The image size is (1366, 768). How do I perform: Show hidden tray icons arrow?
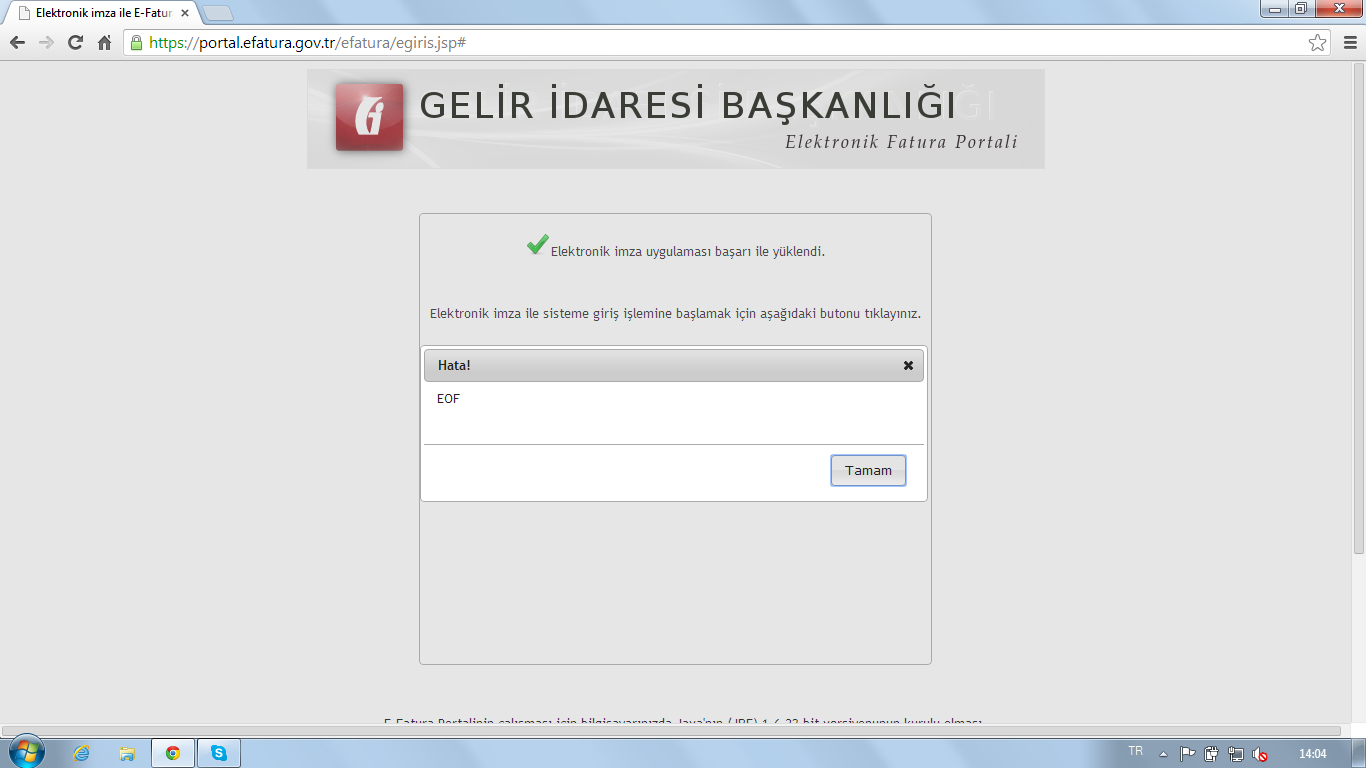[x=1163, y=754]
